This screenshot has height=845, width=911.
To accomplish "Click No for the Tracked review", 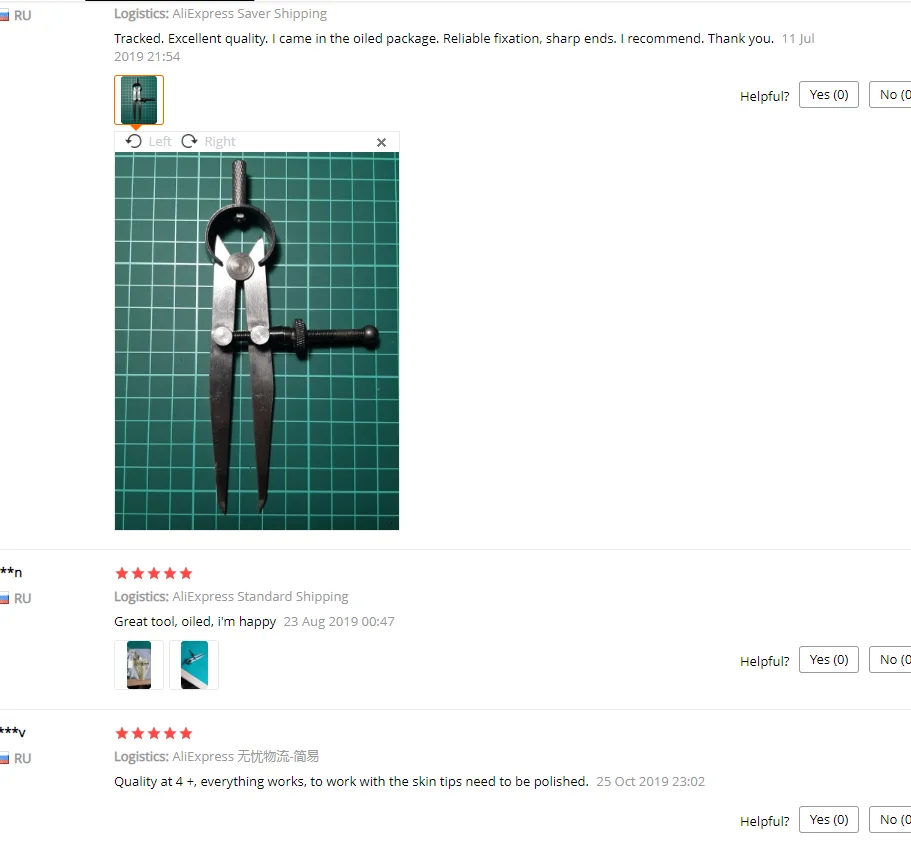I will pos(891,95).
